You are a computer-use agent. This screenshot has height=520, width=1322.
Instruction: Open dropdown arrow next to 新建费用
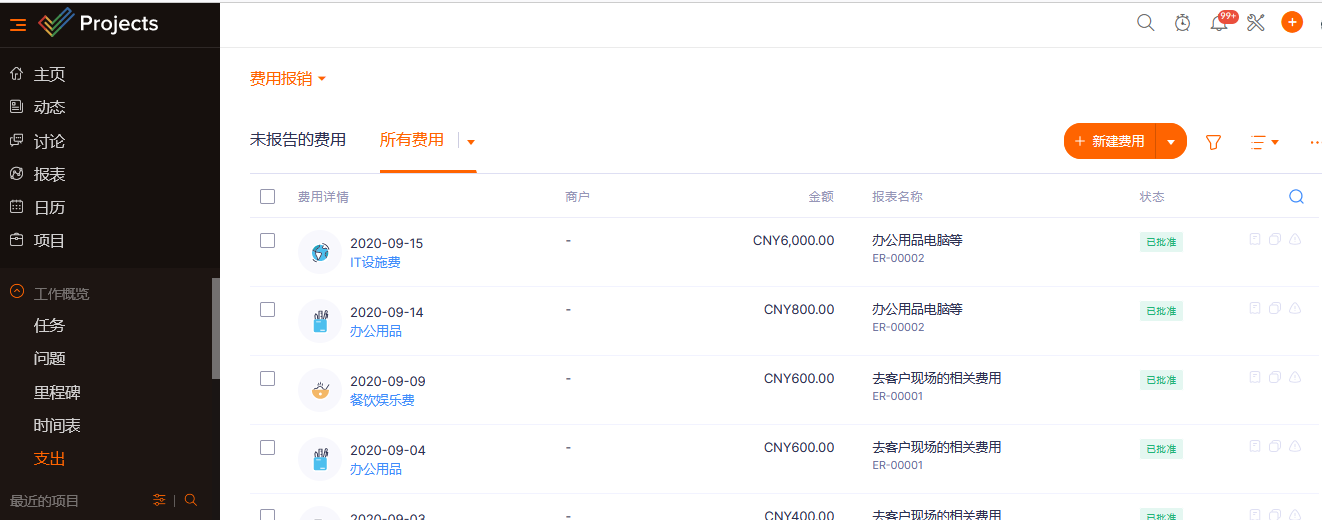tap(1171, 142)
